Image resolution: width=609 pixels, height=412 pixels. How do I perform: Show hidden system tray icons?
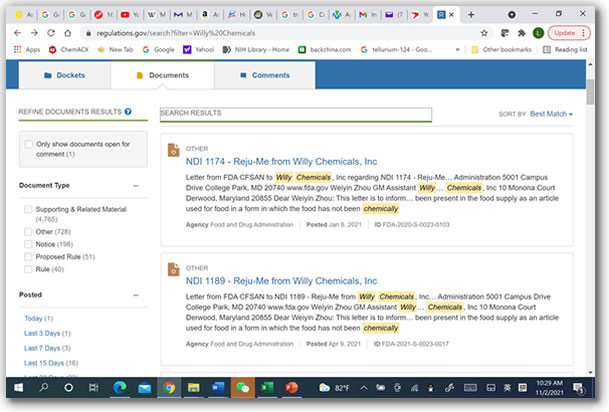[x=364, y=388]
